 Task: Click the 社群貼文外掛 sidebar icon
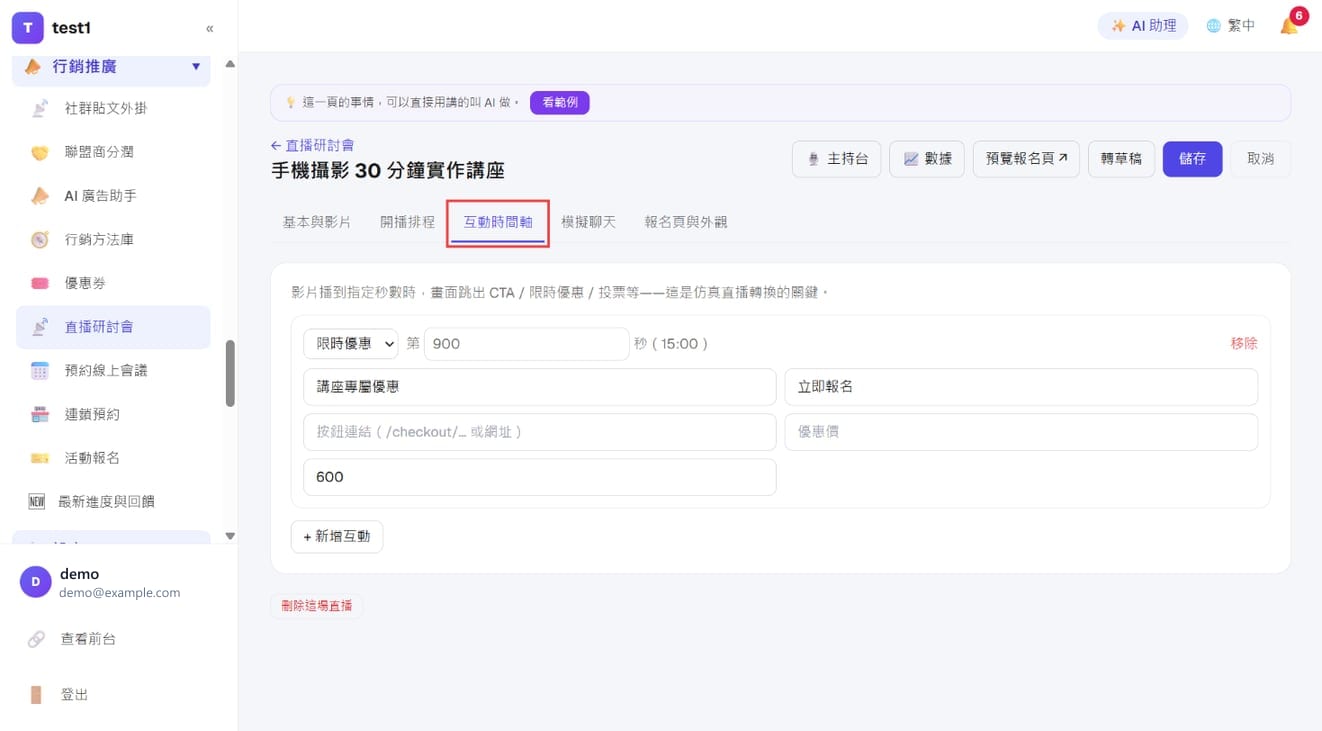click(40, 108)
